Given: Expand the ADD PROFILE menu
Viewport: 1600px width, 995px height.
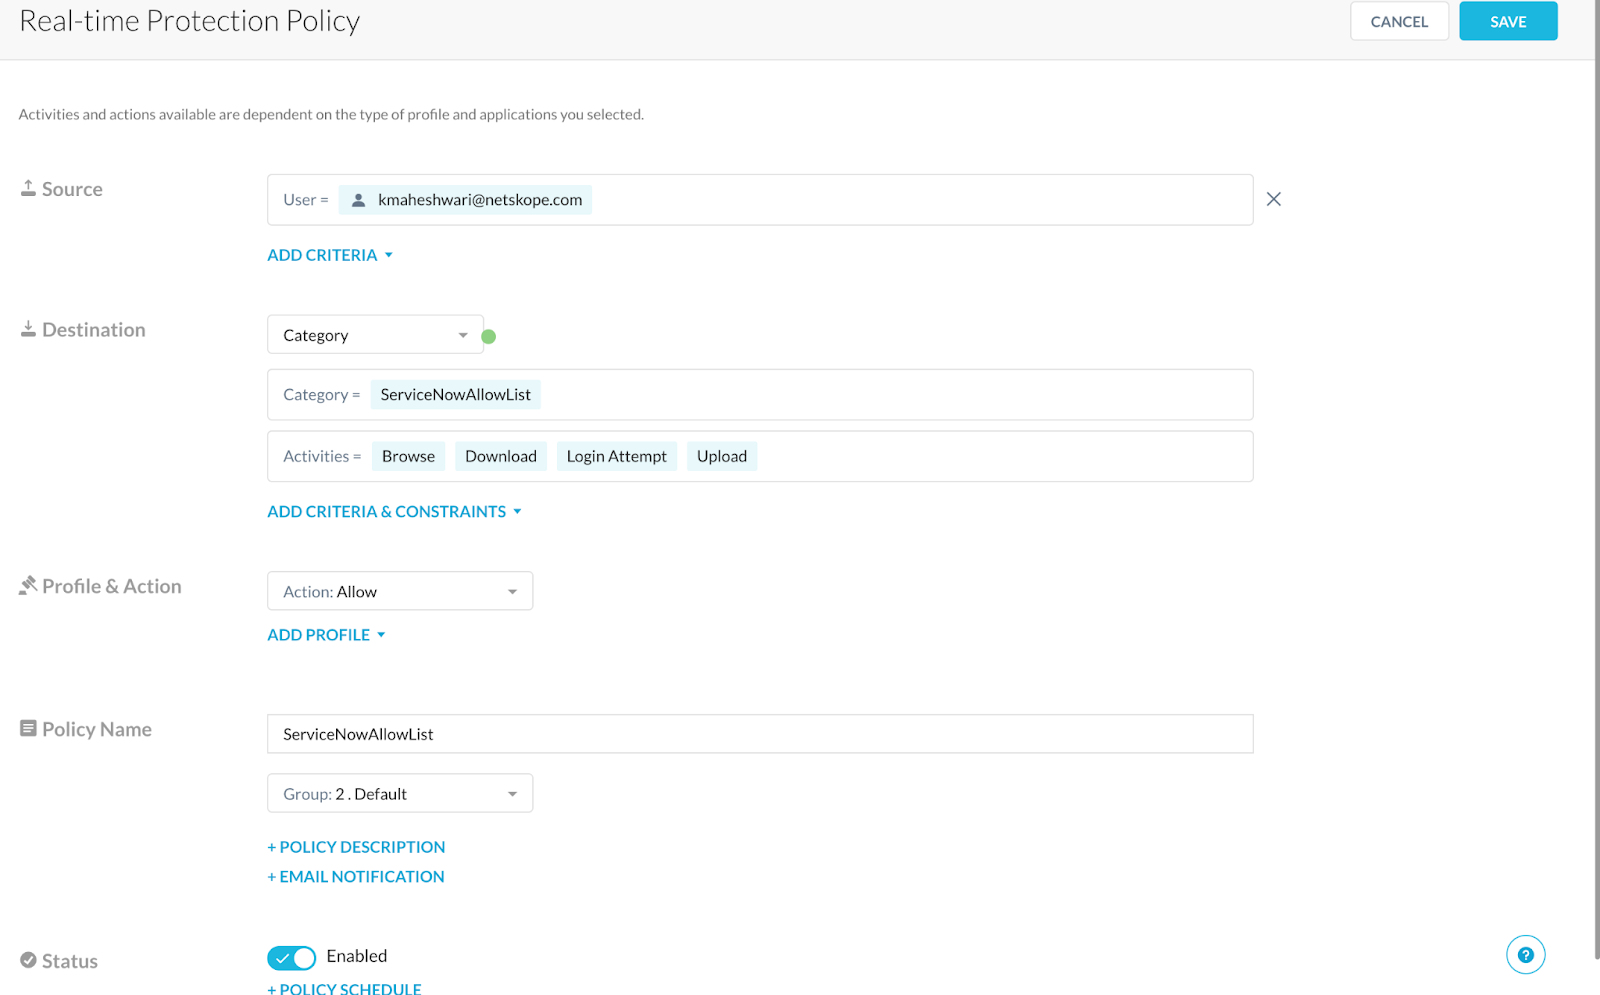Looking at the screenshot, I should 326,635.
